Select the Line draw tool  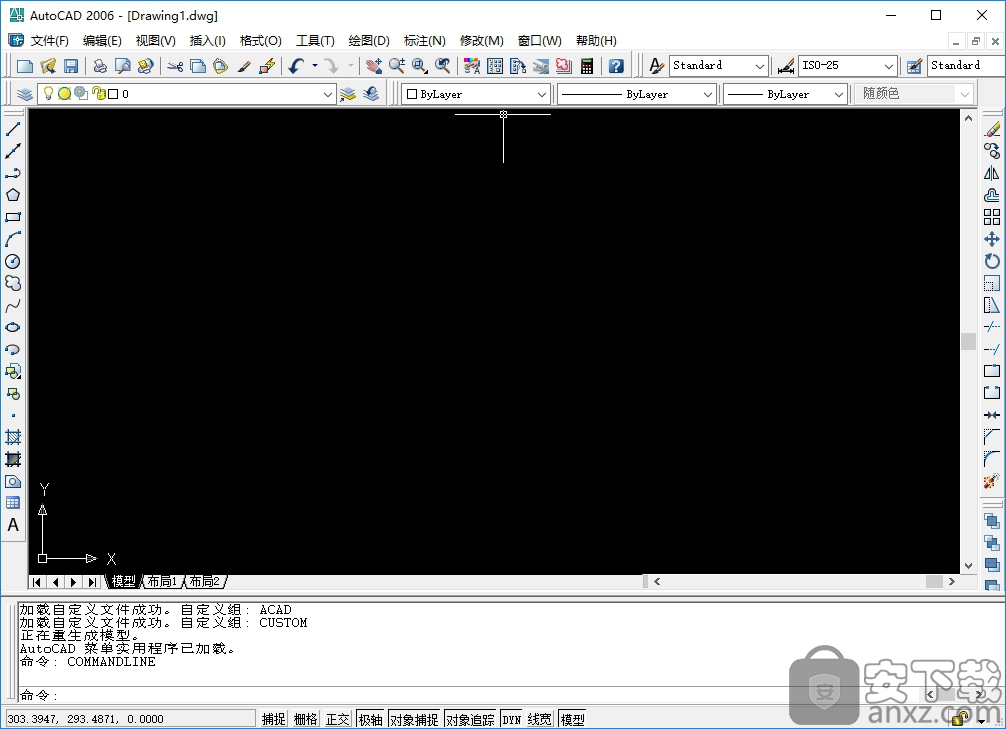coord(13,129)
